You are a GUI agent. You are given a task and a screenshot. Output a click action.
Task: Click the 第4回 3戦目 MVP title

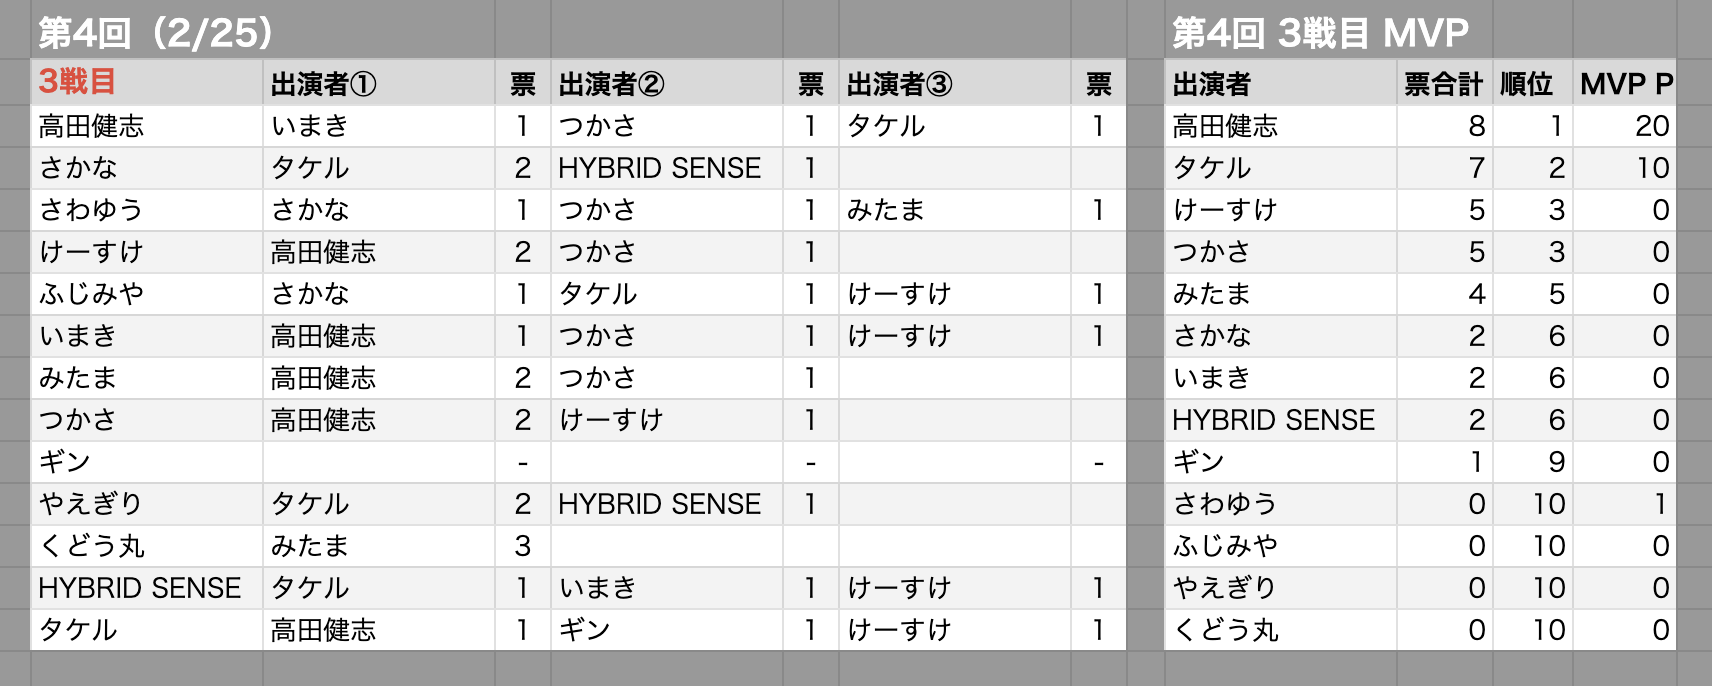1320,33
